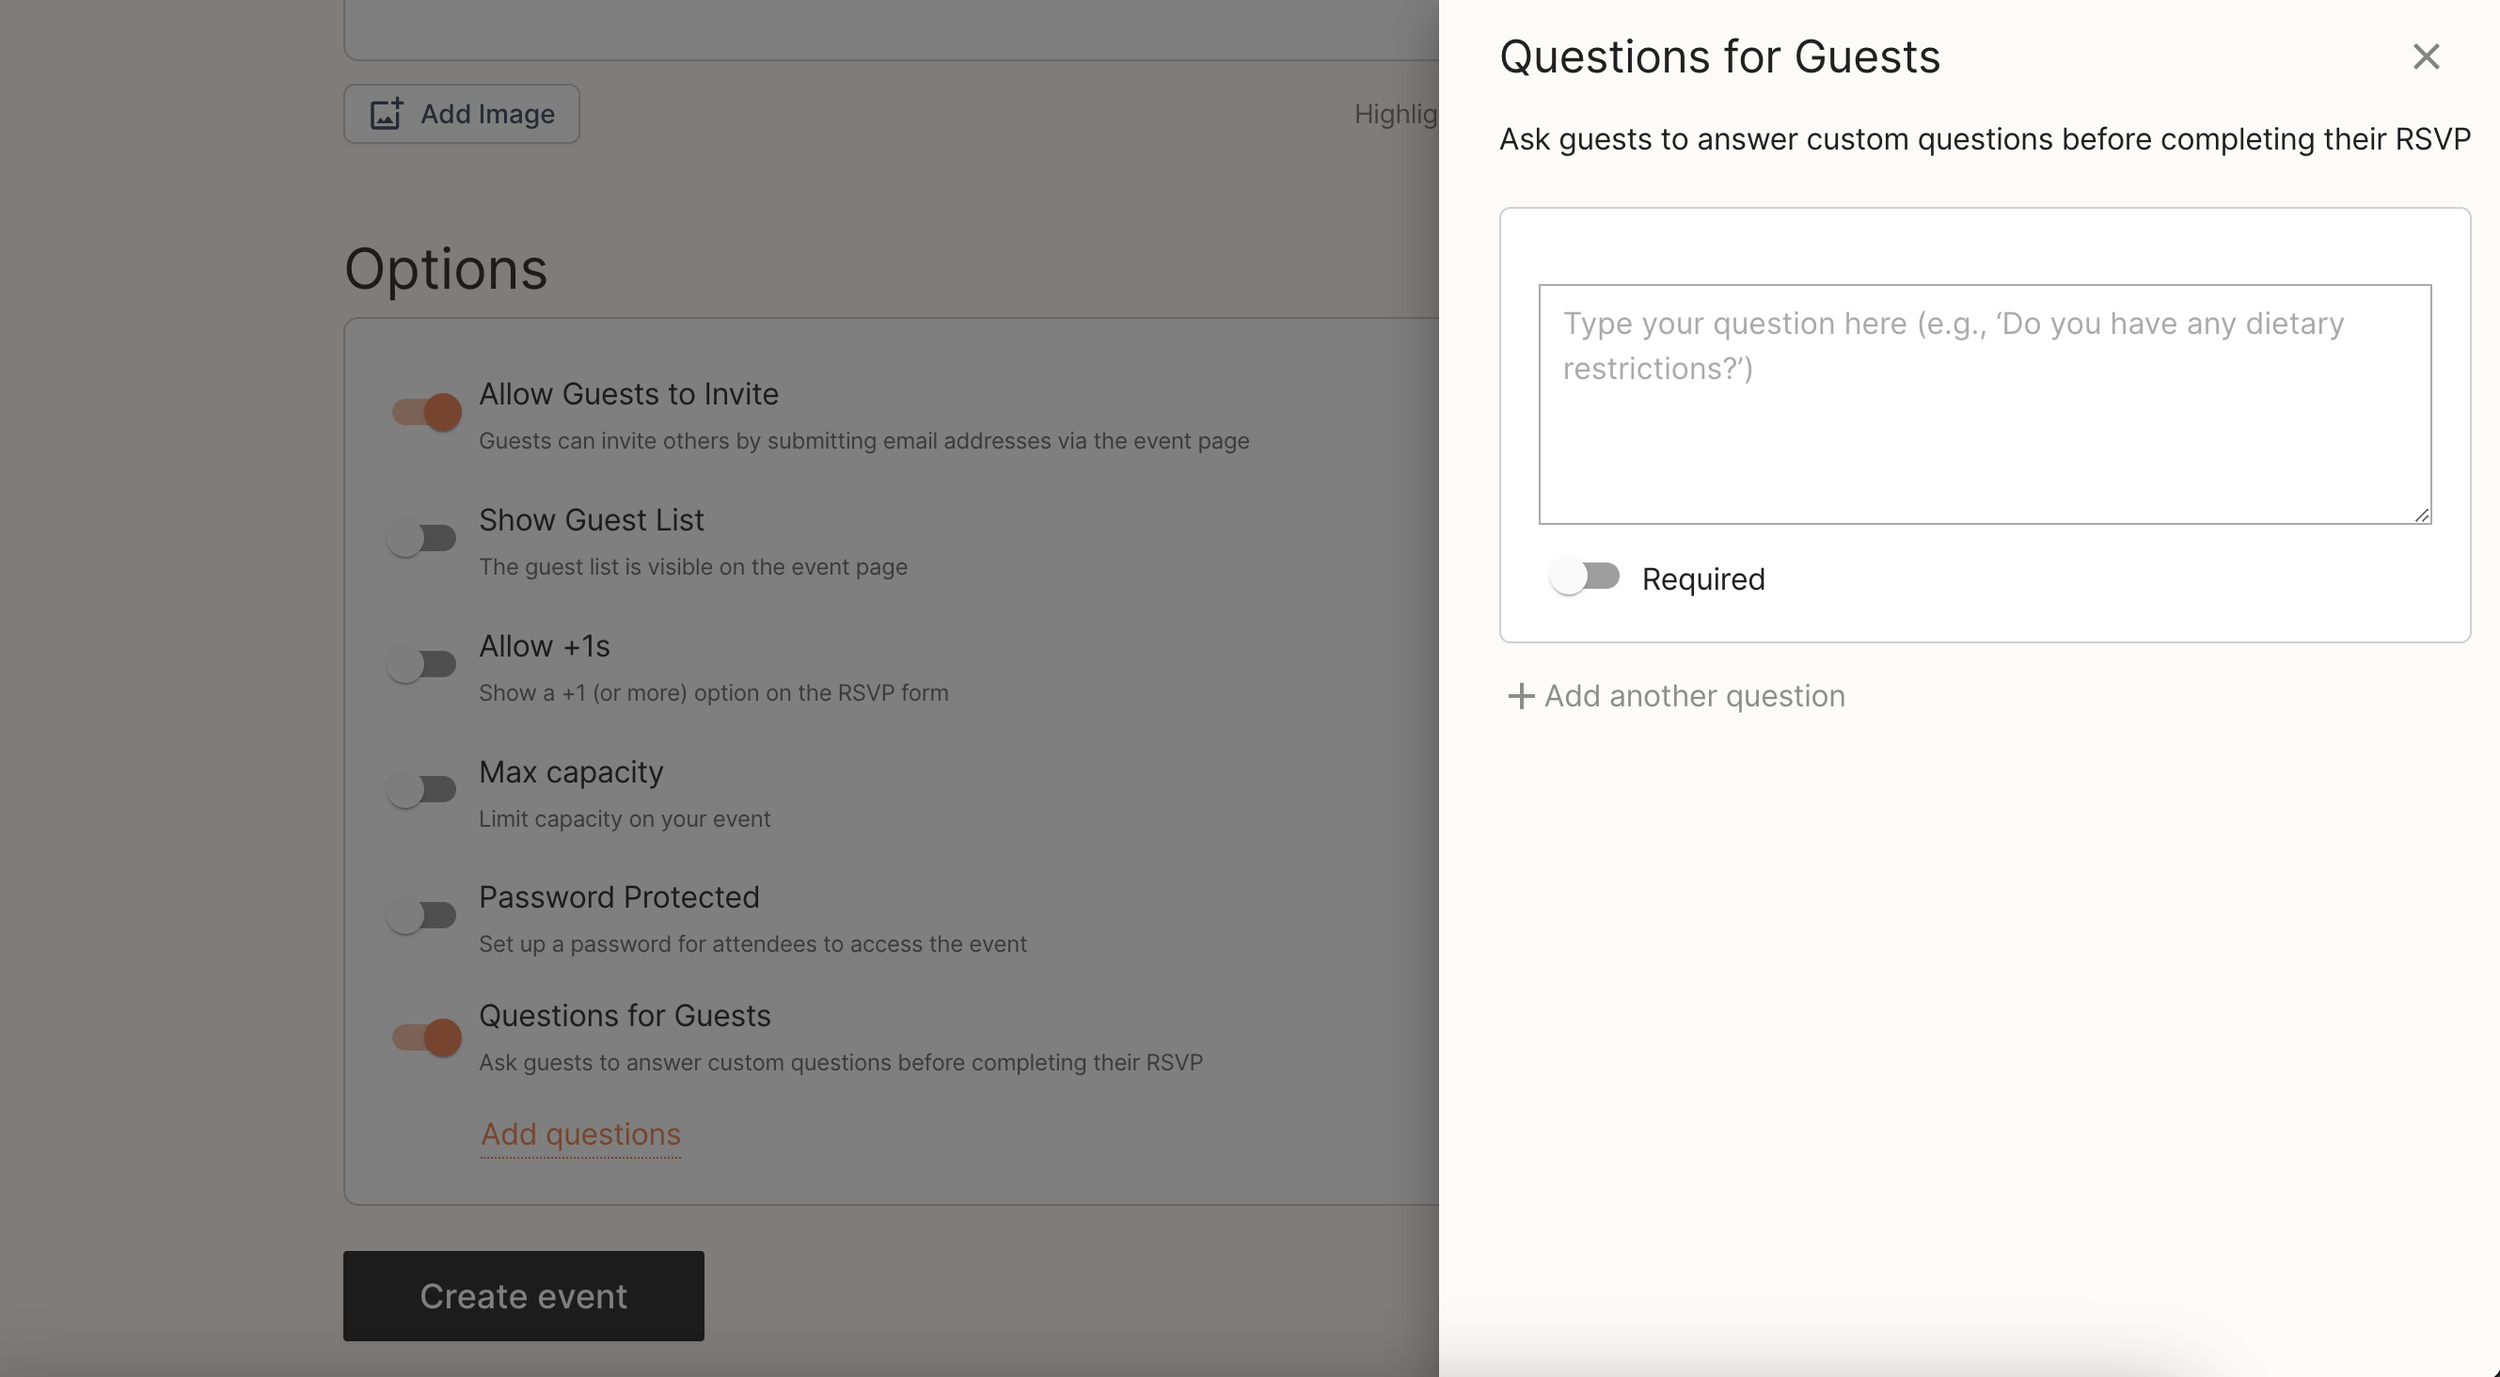Close the Questions for Guests panel
Screen dimensions: 2500x1377
tap(2425, 57)
